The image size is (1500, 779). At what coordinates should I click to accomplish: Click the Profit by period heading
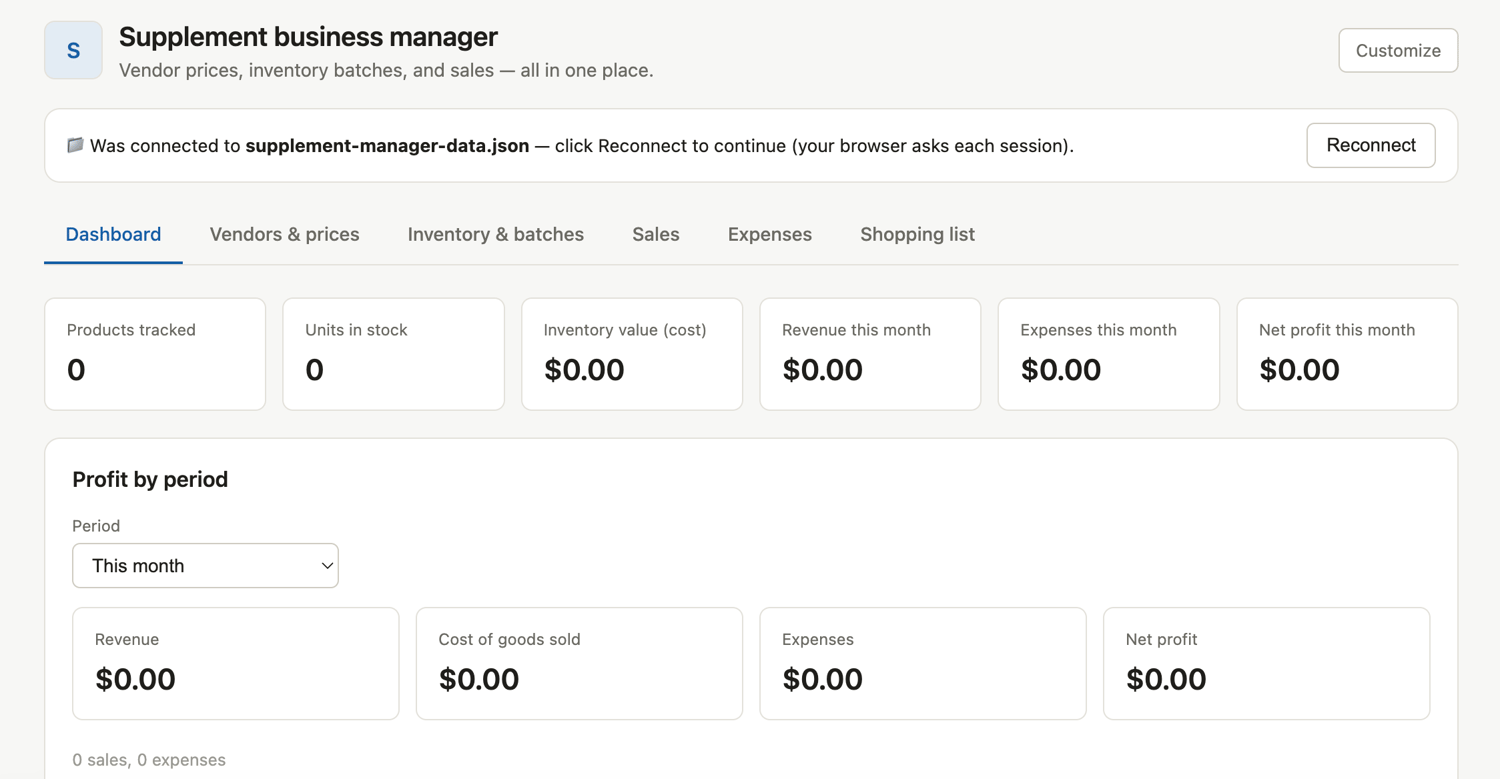click(150, 479)
